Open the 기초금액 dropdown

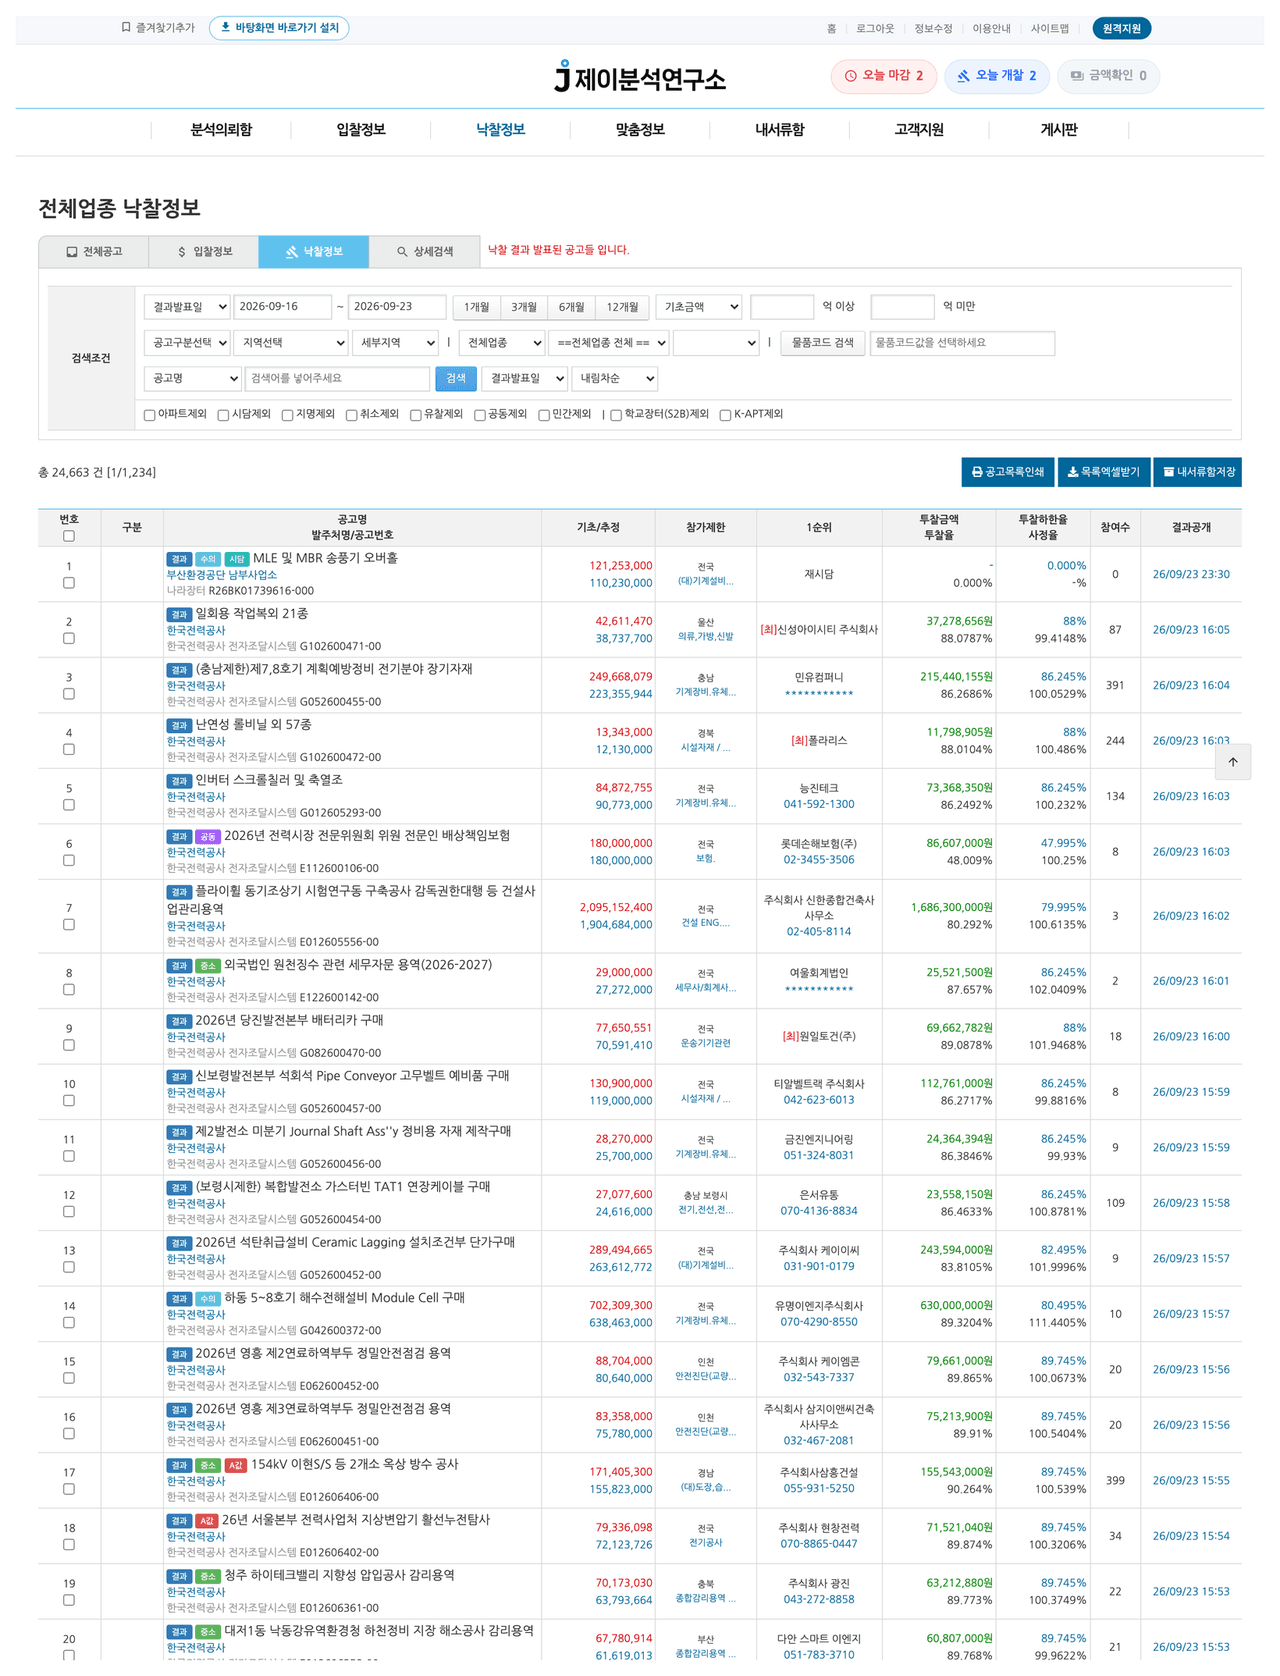coord(699,307)
